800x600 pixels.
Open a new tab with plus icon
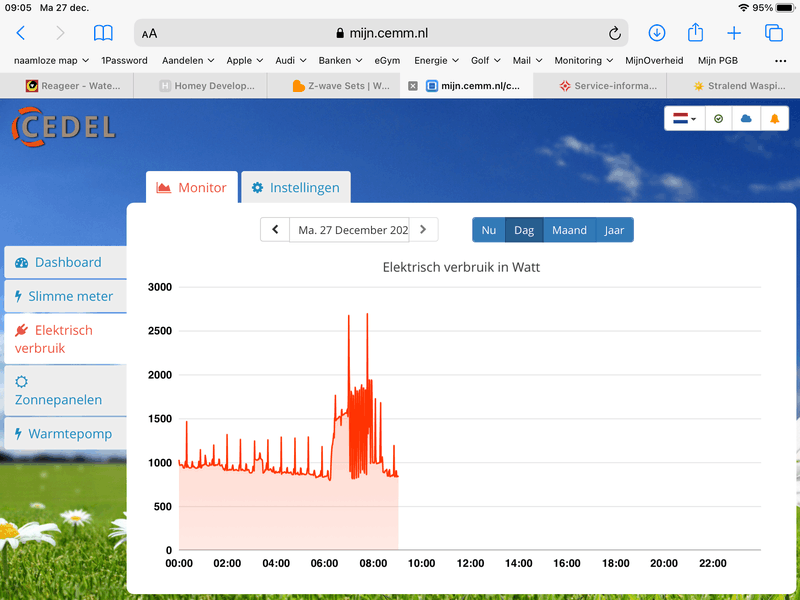734,33
